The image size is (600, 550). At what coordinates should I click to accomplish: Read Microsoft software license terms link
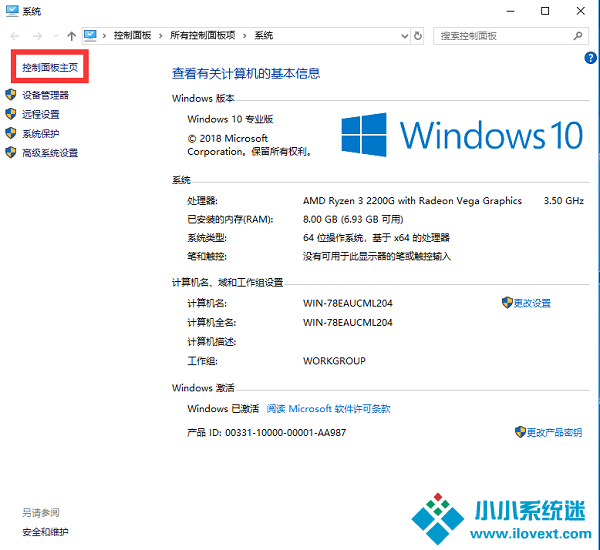328,409
